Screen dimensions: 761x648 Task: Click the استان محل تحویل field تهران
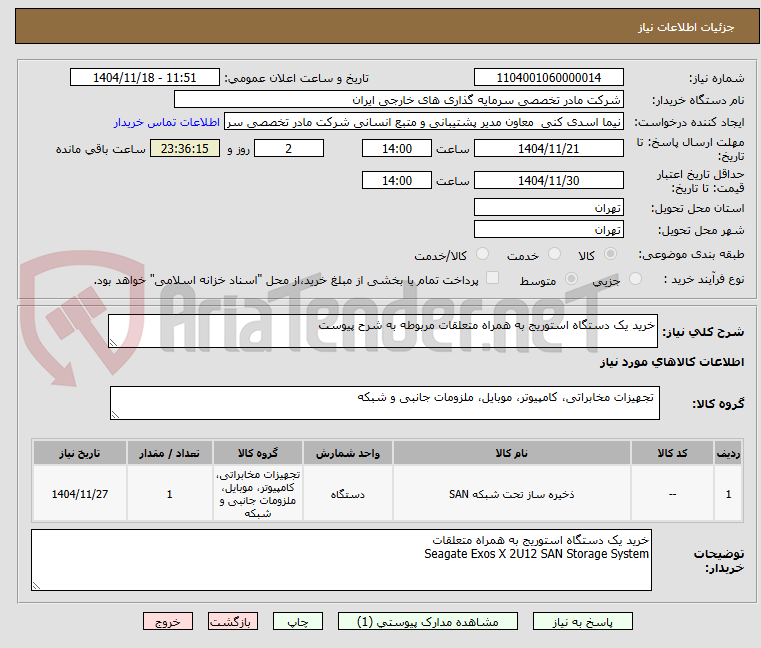click(548, 208)
